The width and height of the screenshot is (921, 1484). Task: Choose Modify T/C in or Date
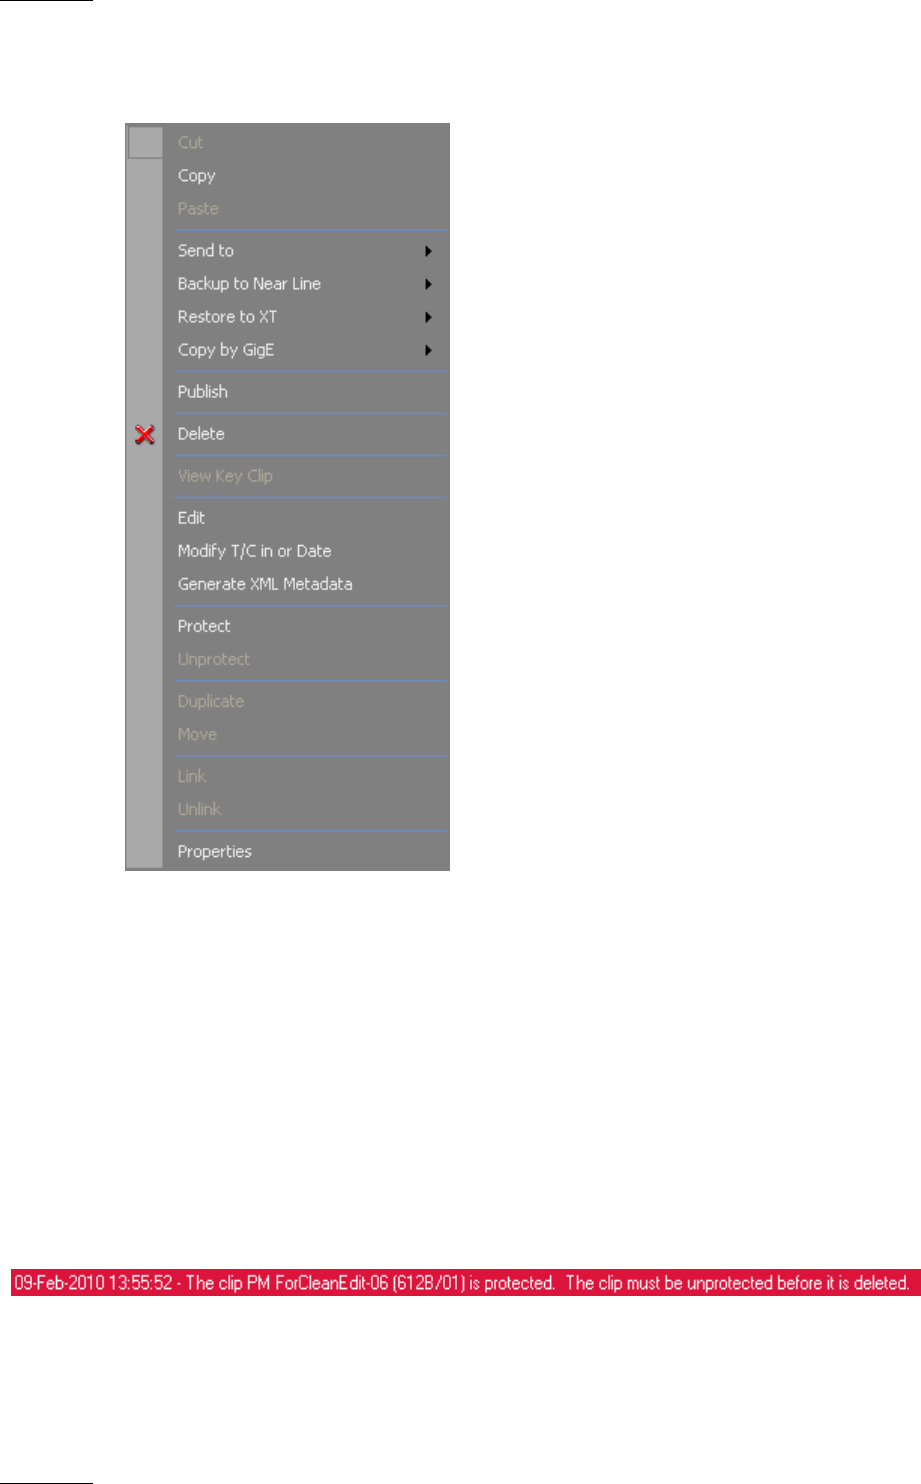pyautogui.click(x=254, y=551)
